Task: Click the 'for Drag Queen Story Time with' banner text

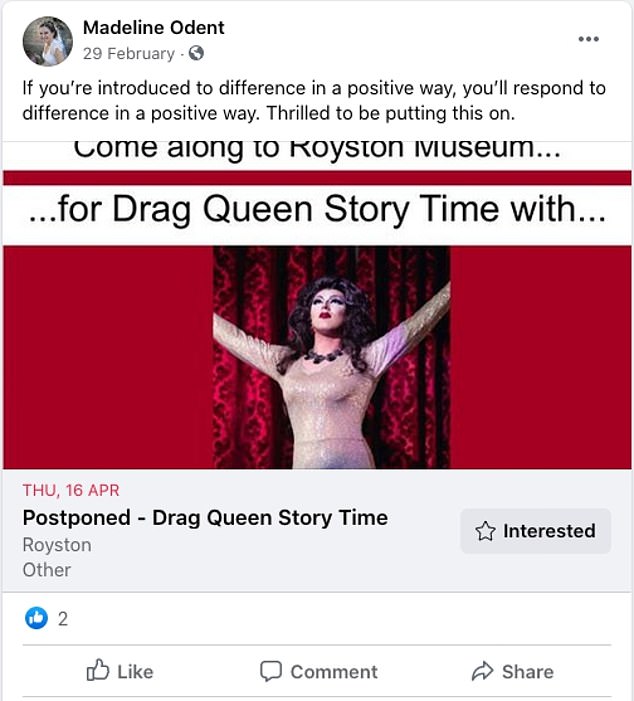Action: tap(316, 211)
